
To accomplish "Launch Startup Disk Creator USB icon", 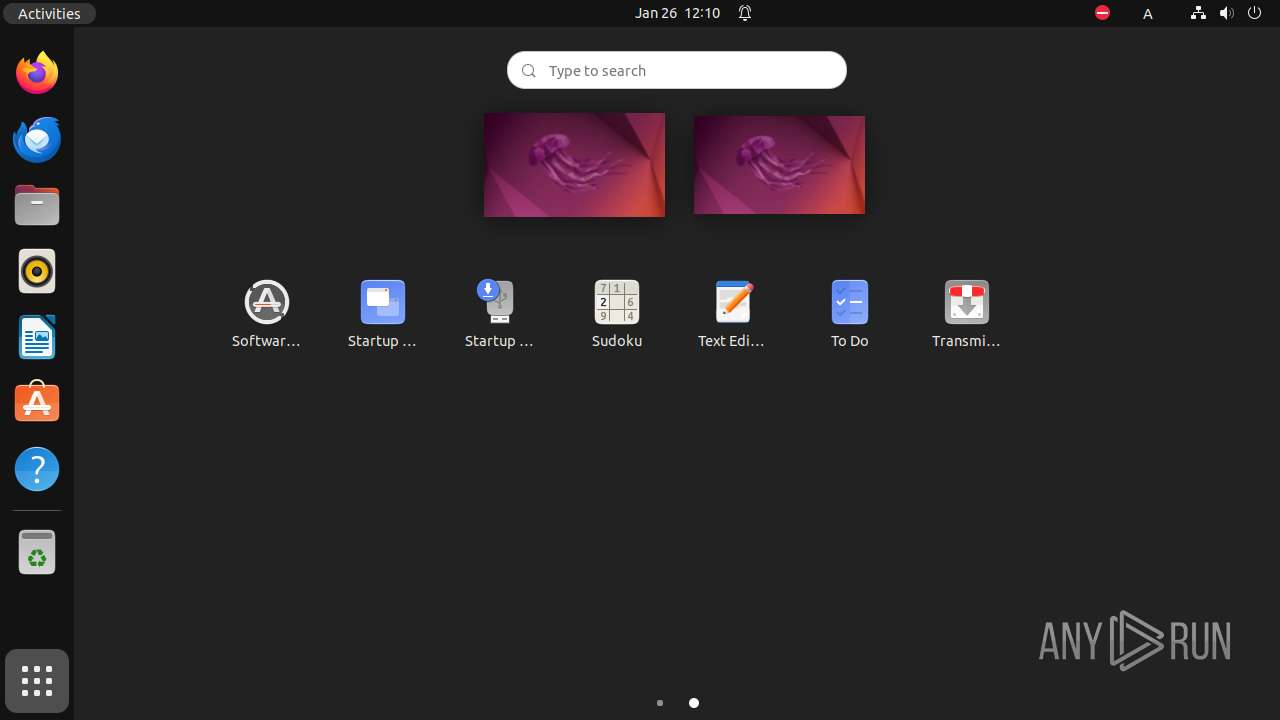I will pos(499,314).
